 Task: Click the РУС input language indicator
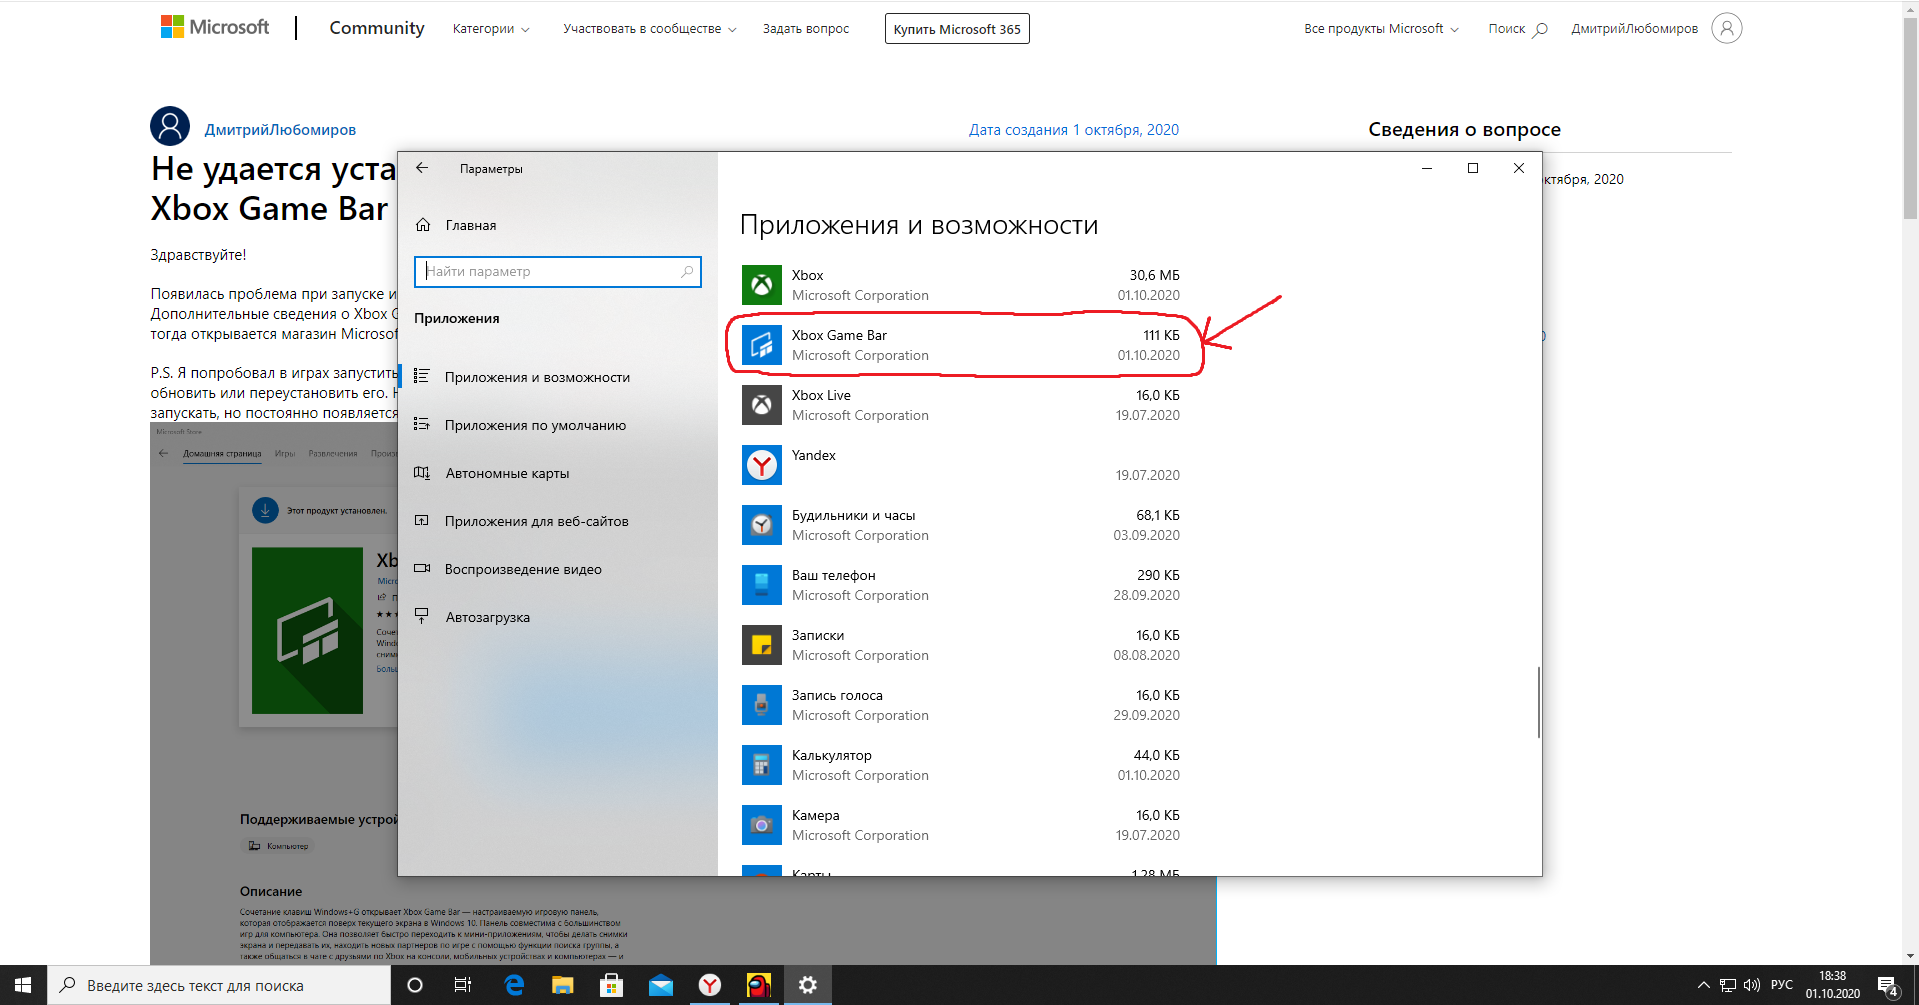[1782, 985]
